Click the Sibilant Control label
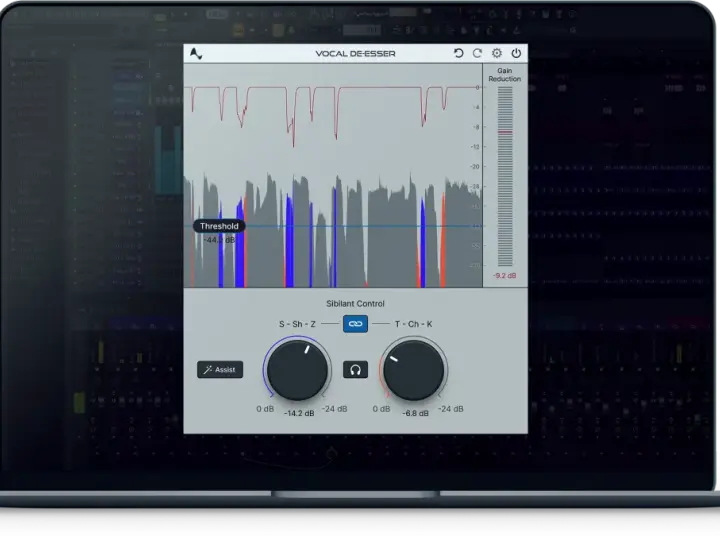 (x=355, y=304)
